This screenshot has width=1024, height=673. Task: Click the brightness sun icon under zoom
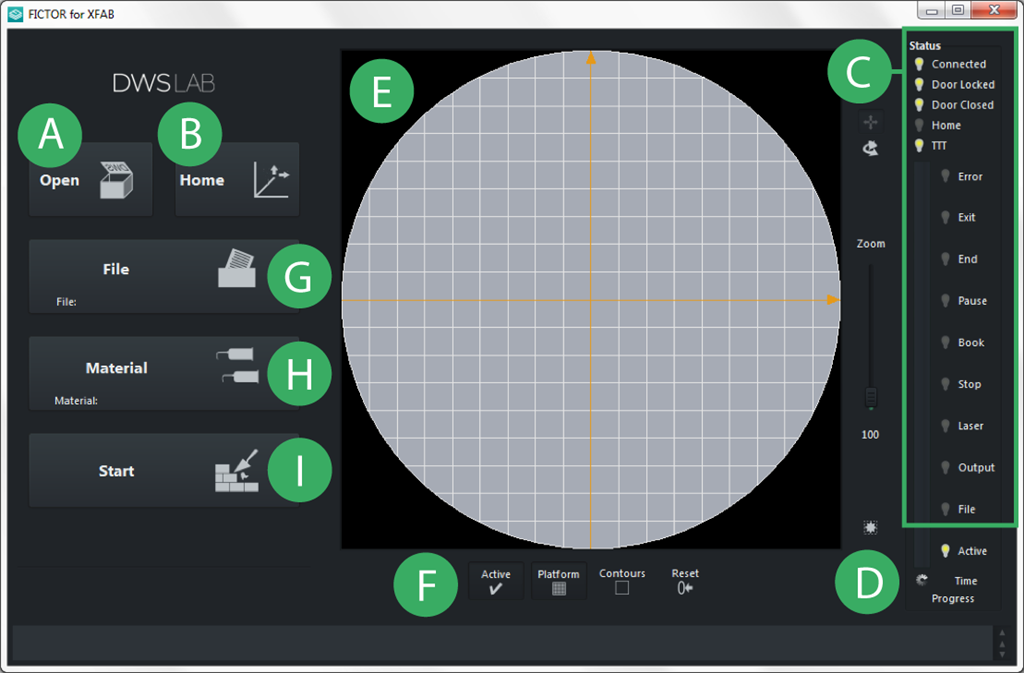pyautogui.click(x=872, y=527)
